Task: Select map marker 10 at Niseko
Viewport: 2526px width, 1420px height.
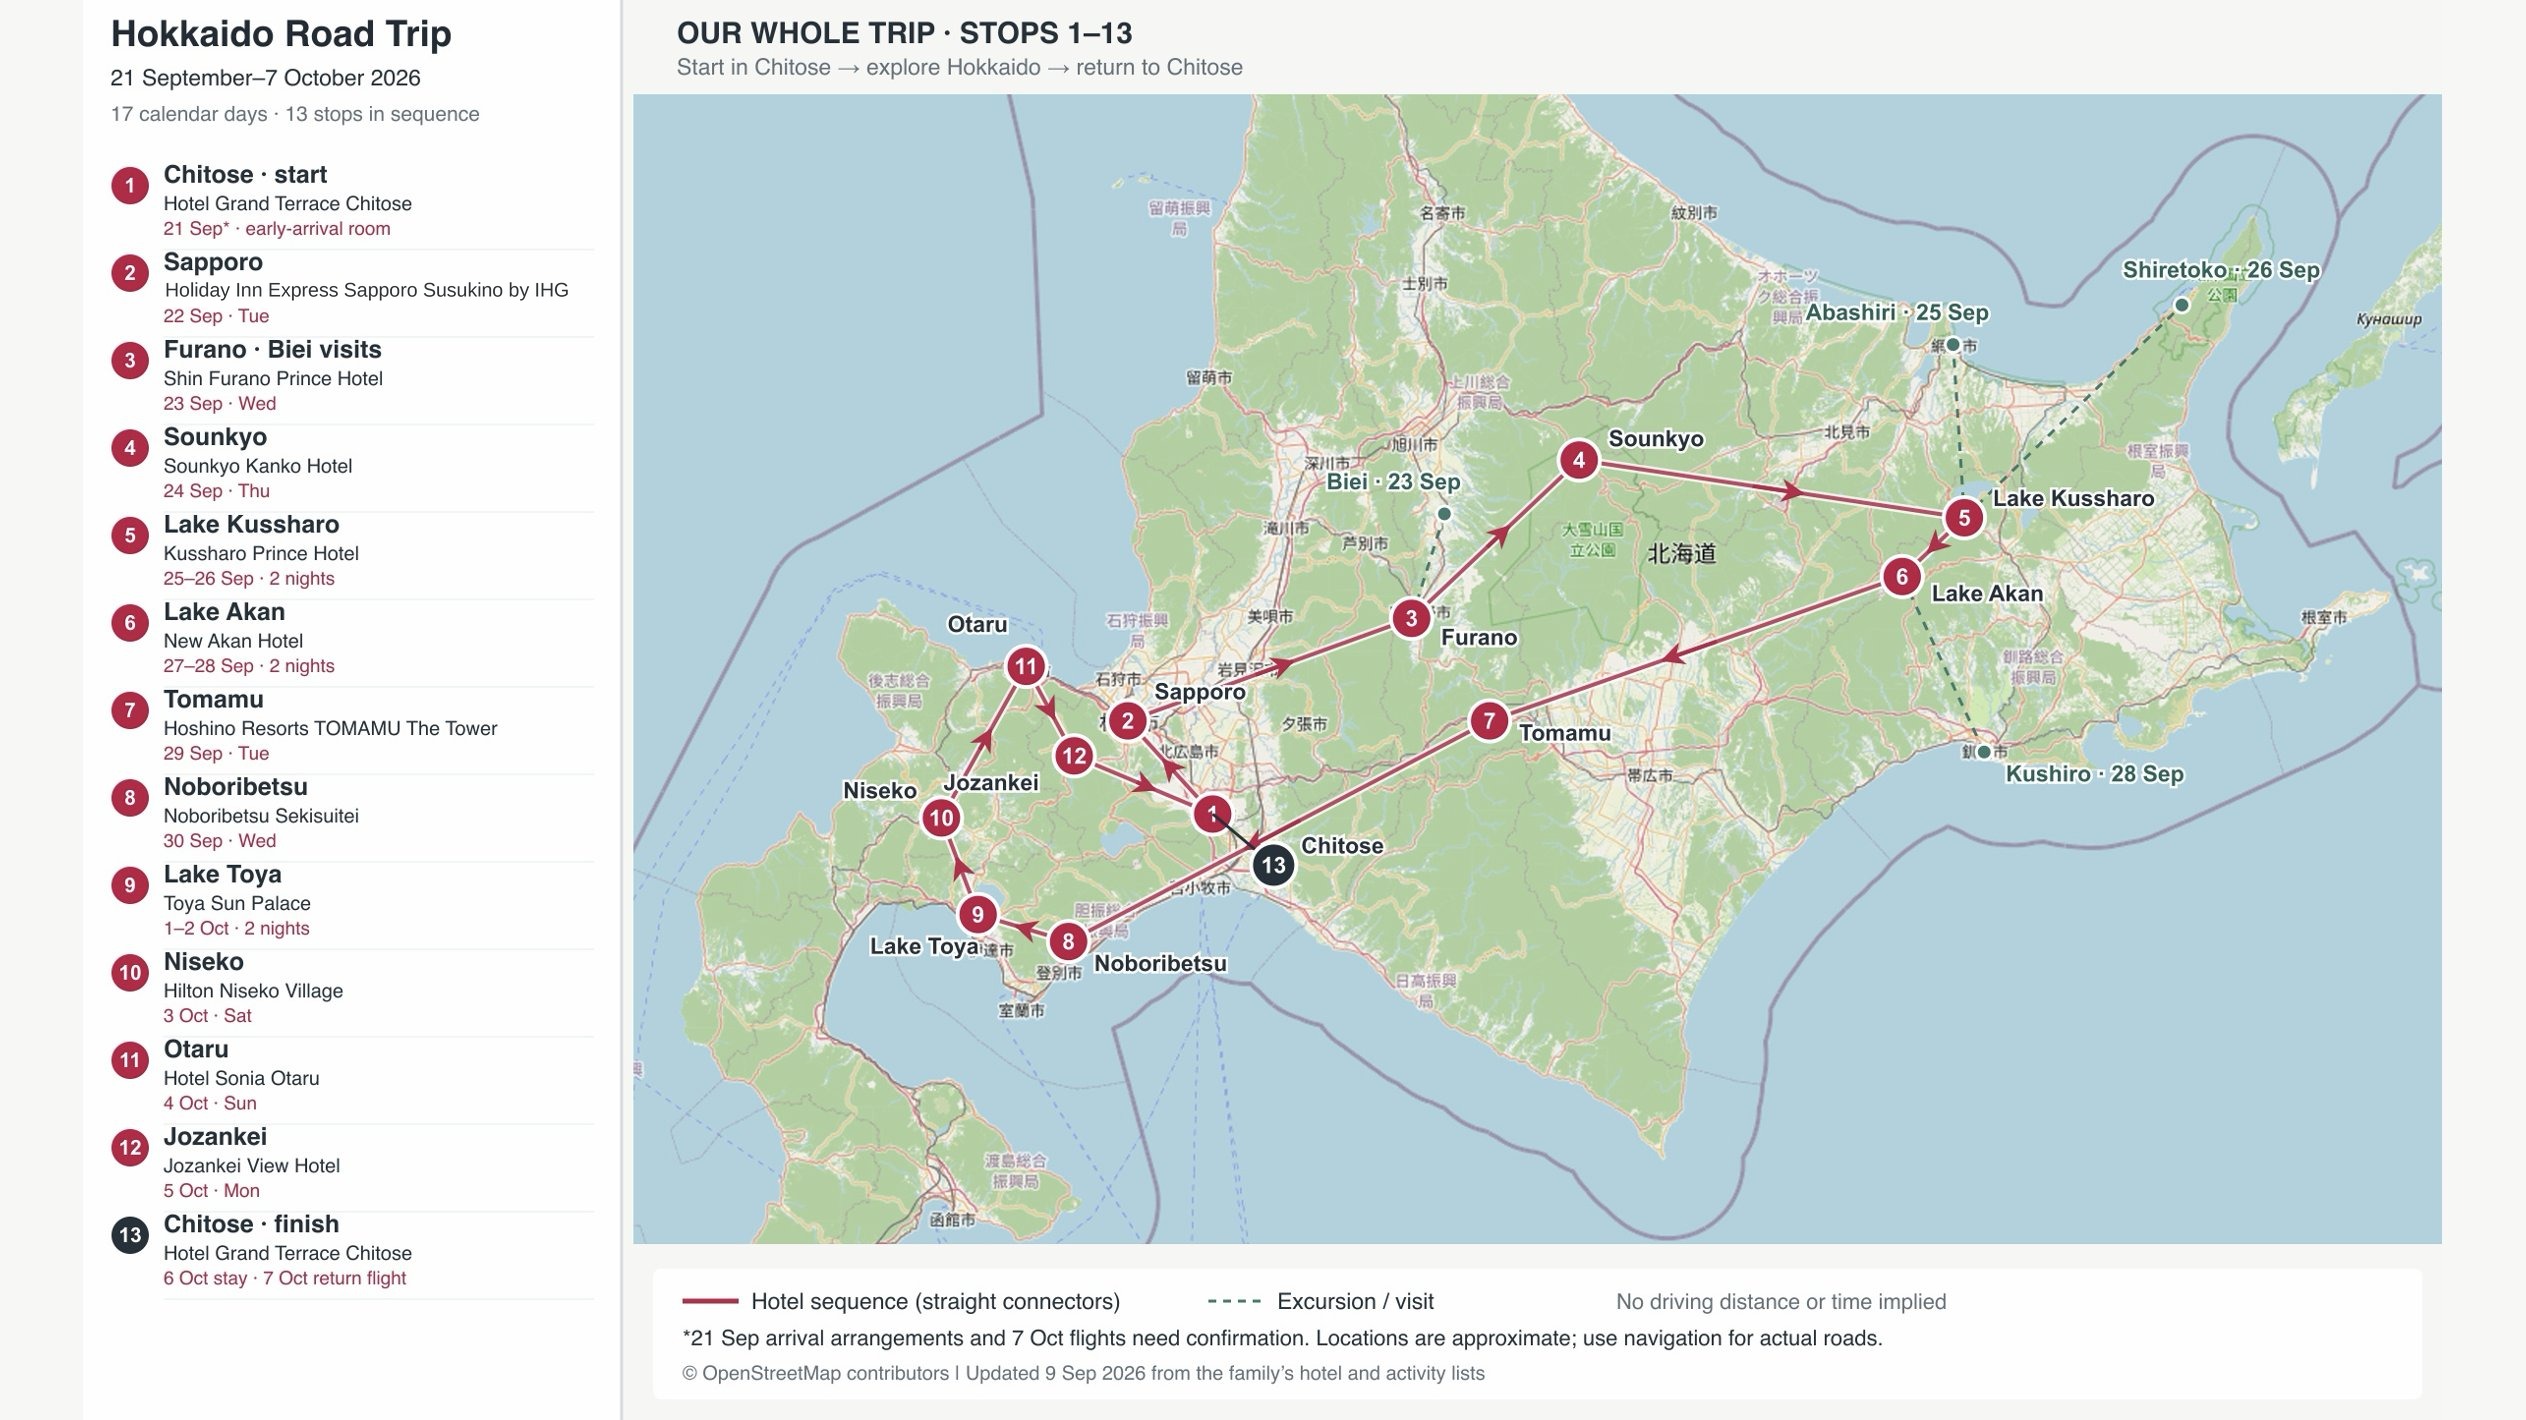Action: coord(941,818)
